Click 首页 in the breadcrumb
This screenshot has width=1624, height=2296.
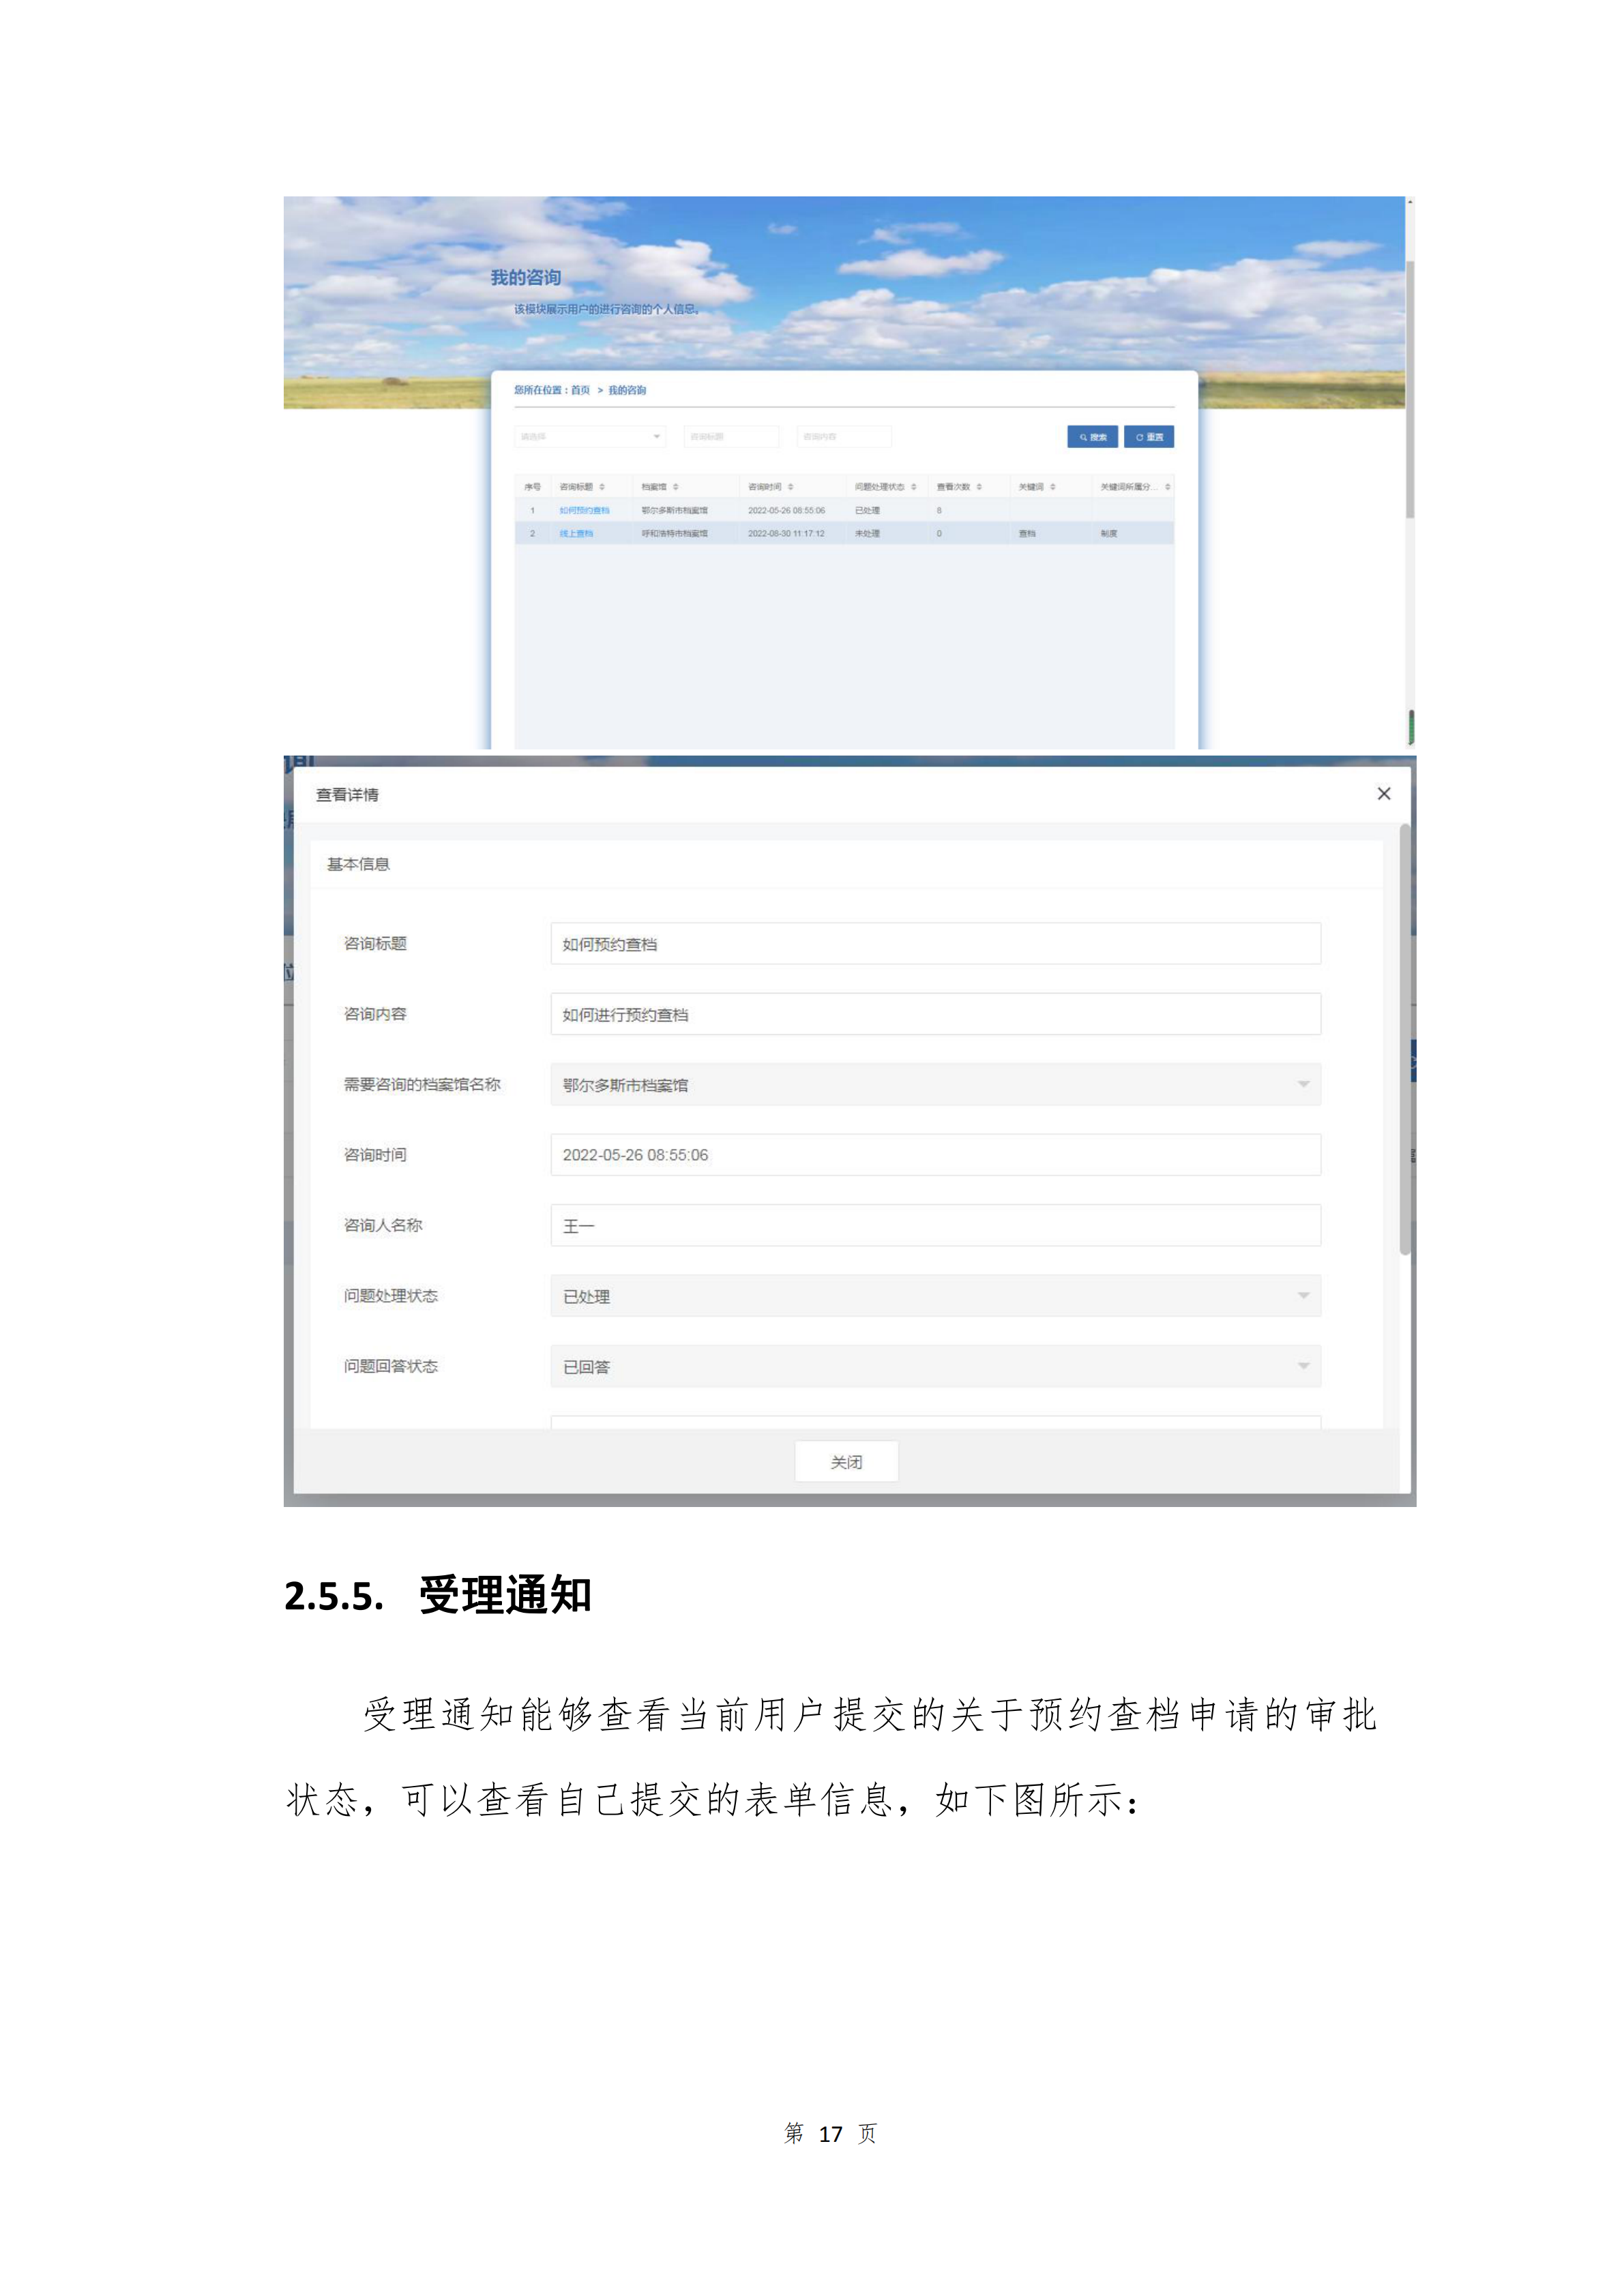[x=580, y=391]
